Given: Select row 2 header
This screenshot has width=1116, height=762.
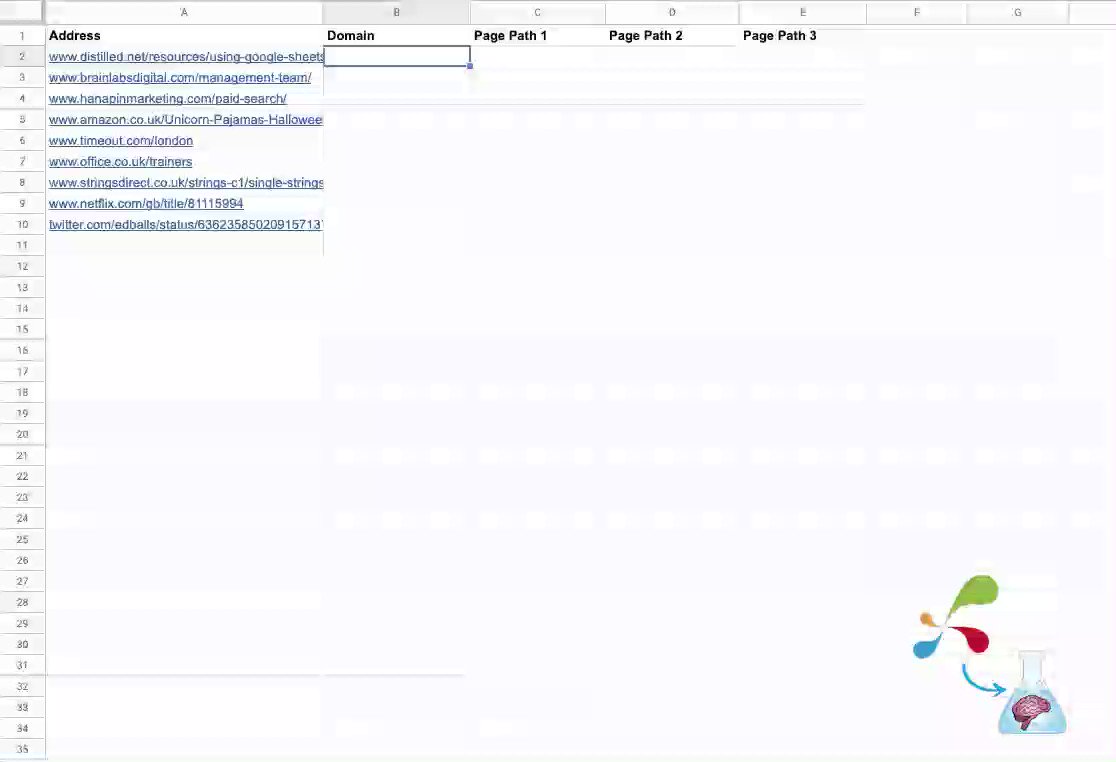Looking at the screenshot, I should pyautogui.click(x=22, y=56).
